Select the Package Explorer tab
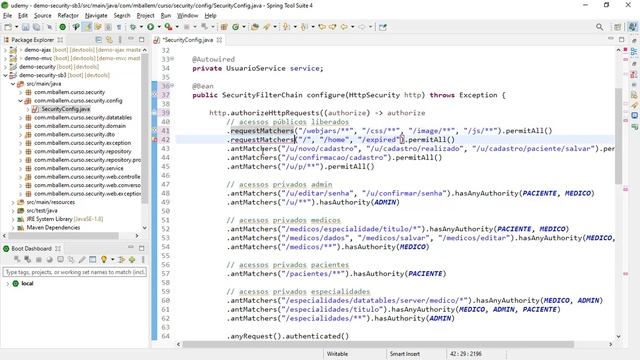Screen dimensions: 640x360 [x=33, y=40]
